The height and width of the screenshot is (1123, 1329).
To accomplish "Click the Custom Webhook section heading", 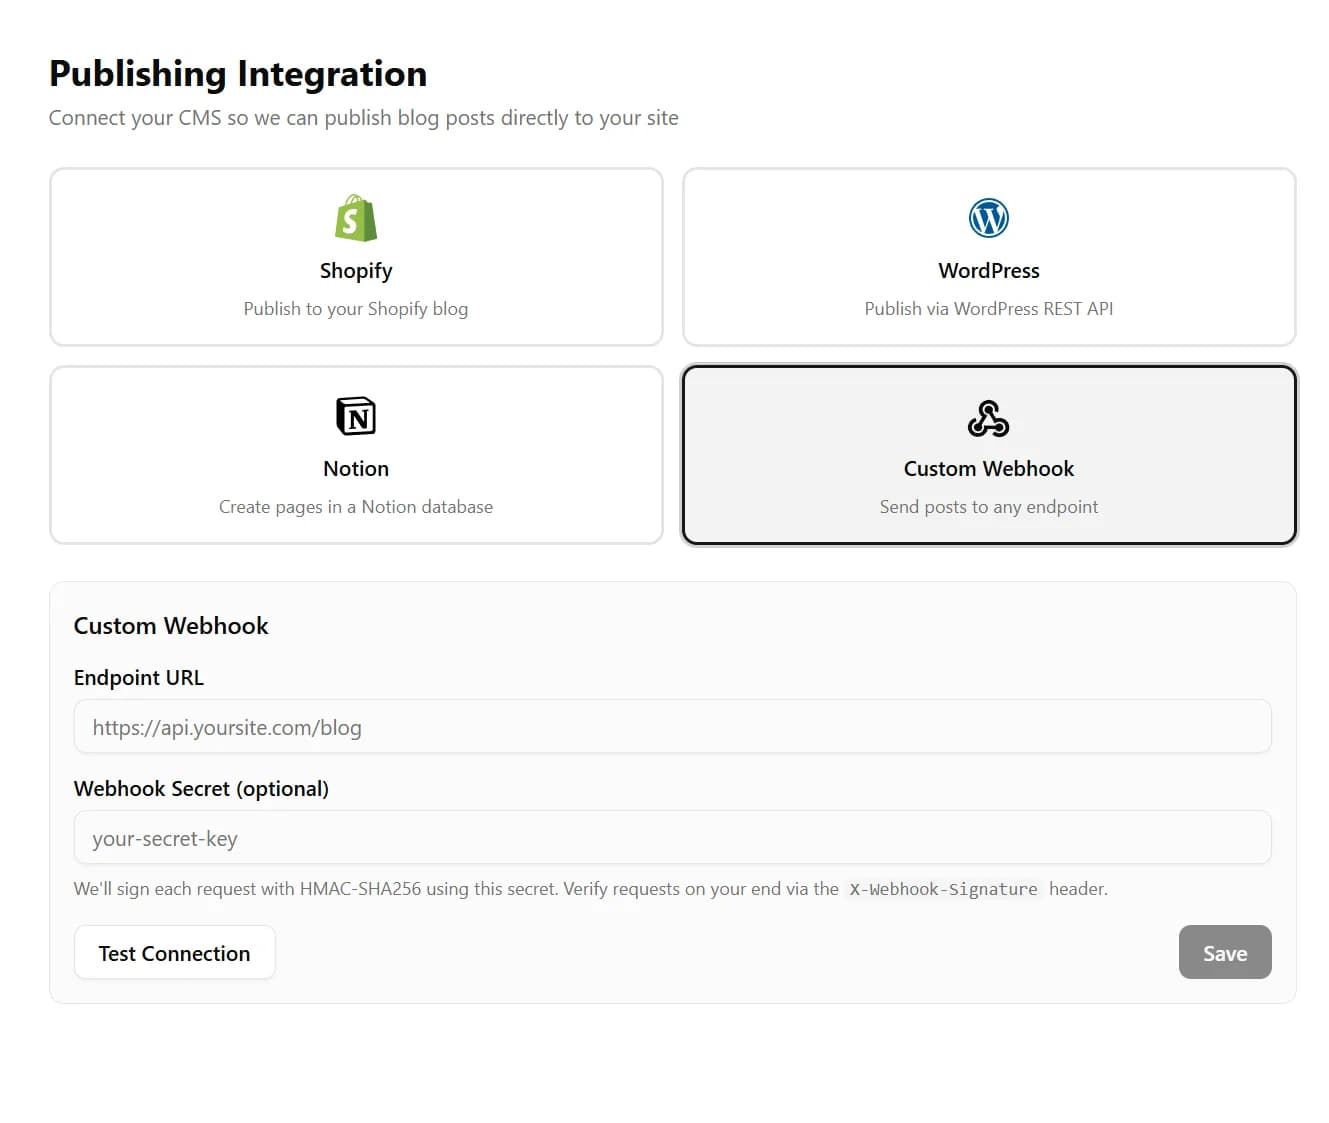I will click(171, 625).
